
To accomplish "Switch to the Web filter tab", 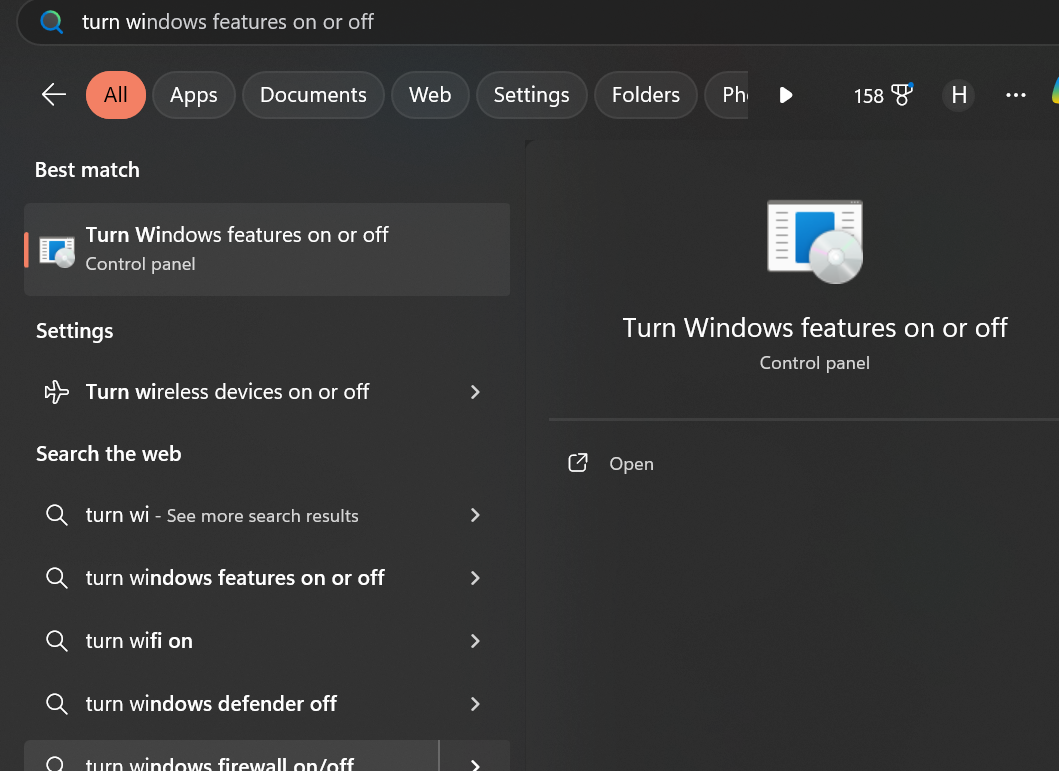I will point(430,95).
